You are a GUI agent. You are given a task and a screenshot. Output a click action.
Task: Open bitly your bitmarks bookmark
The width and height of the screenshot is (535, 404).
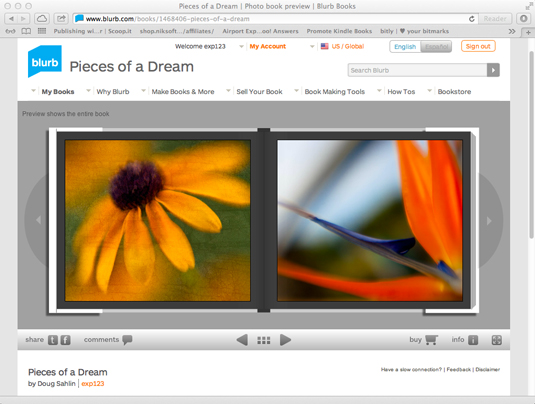tap(415, 31)
